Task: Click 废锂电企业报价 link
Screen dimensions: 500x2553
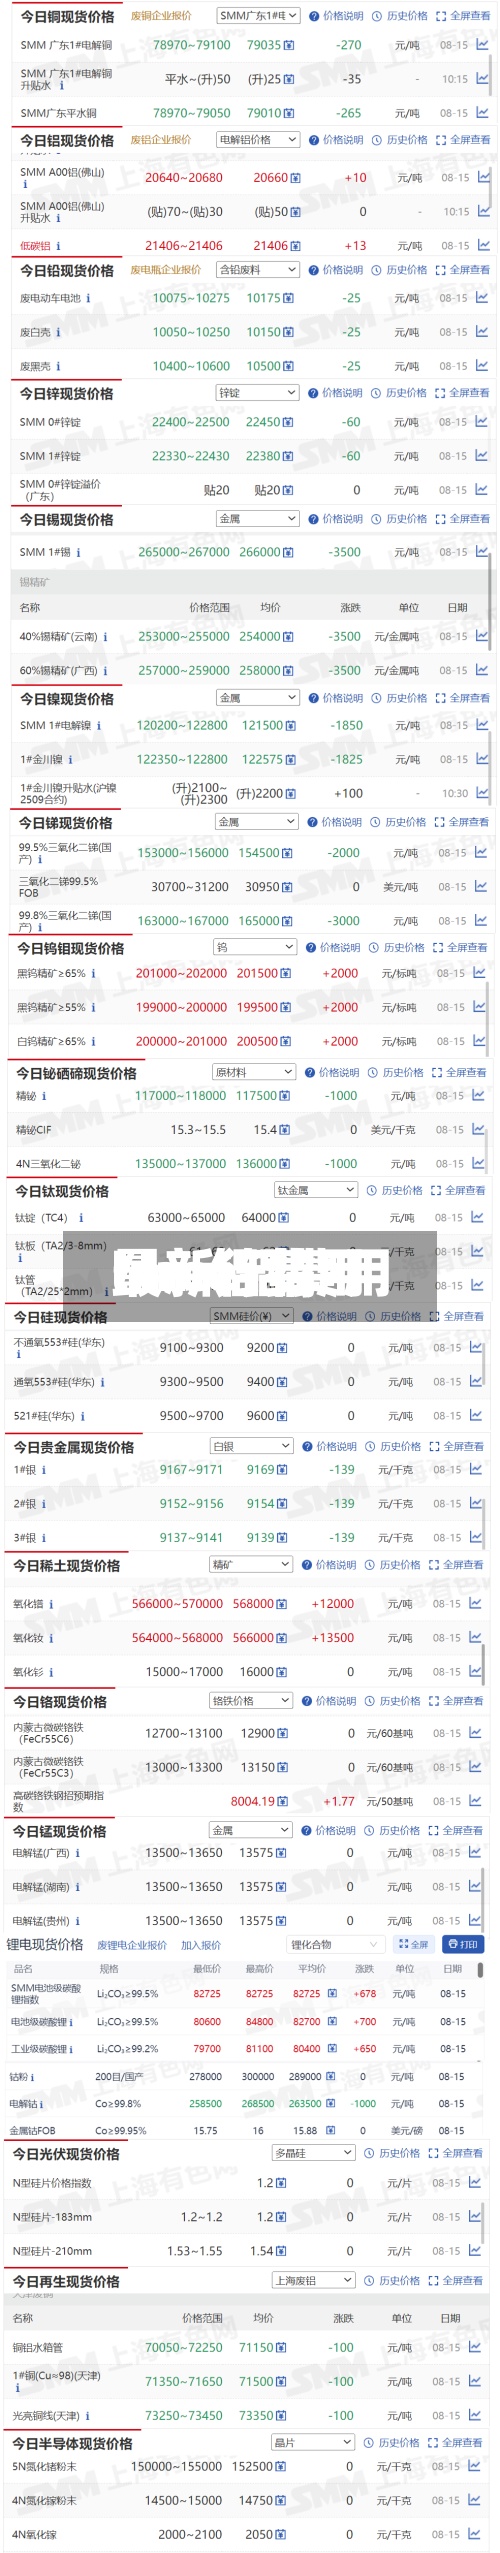Action: click(132, 1946)
